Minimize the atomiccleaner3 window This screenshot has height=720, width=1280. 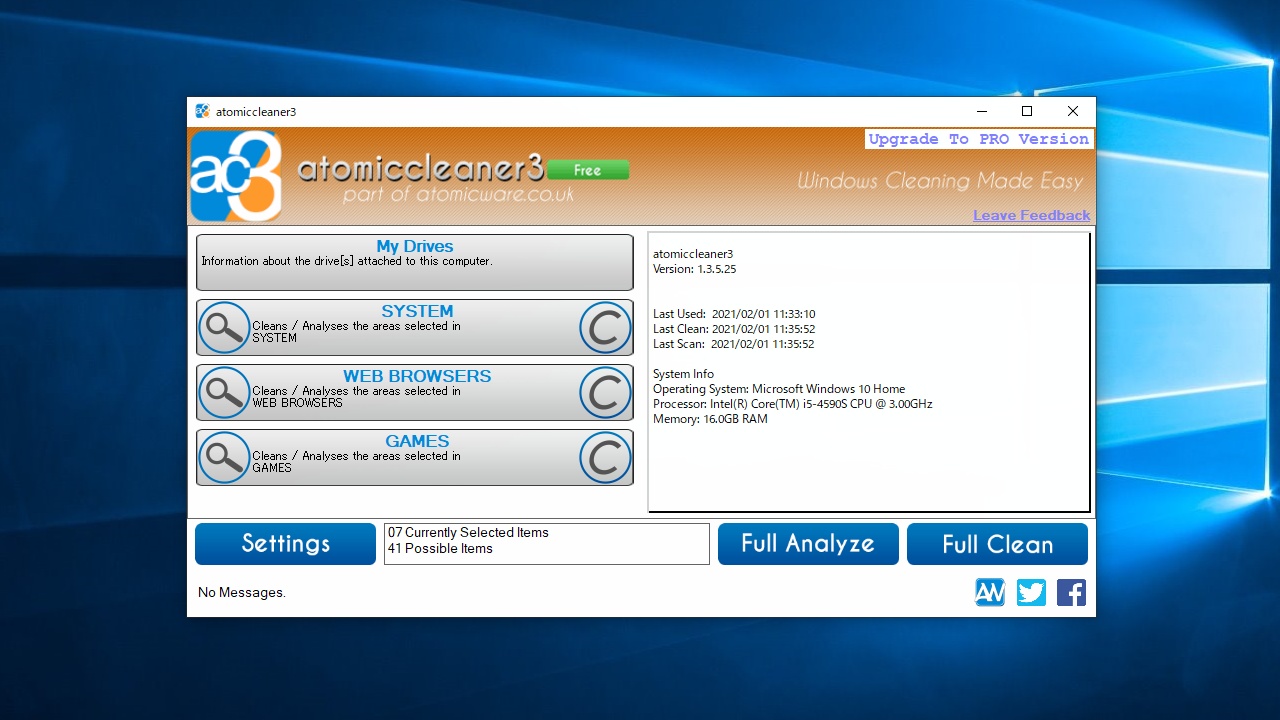coord(981,111)
